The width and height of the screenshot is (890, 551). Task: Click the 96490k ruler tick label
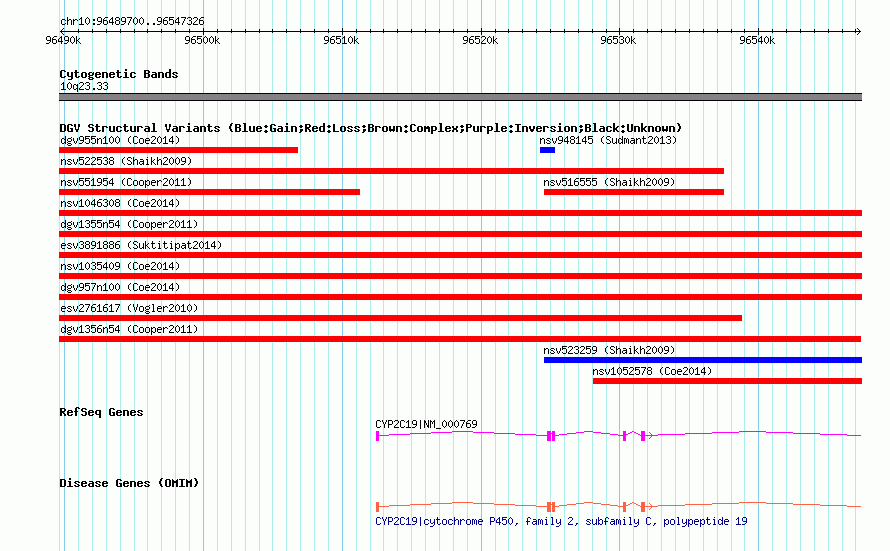tap(63, 40)
